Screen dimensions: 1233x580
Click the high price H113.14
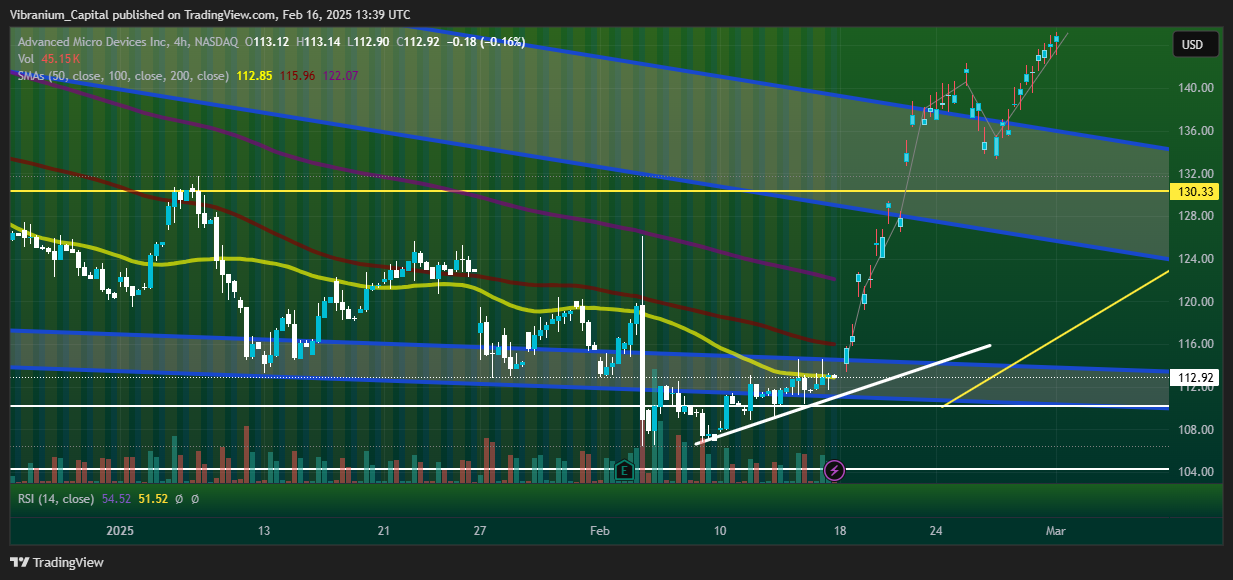(x=320, y=42)
